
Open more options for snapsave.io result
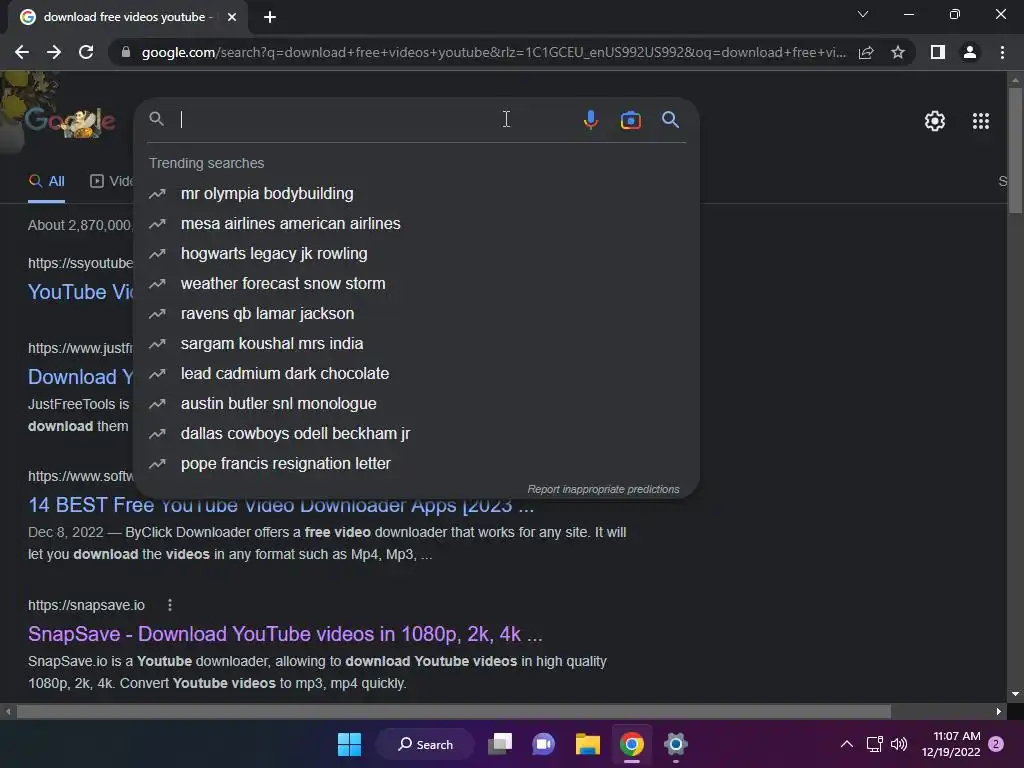click(170, 605)
